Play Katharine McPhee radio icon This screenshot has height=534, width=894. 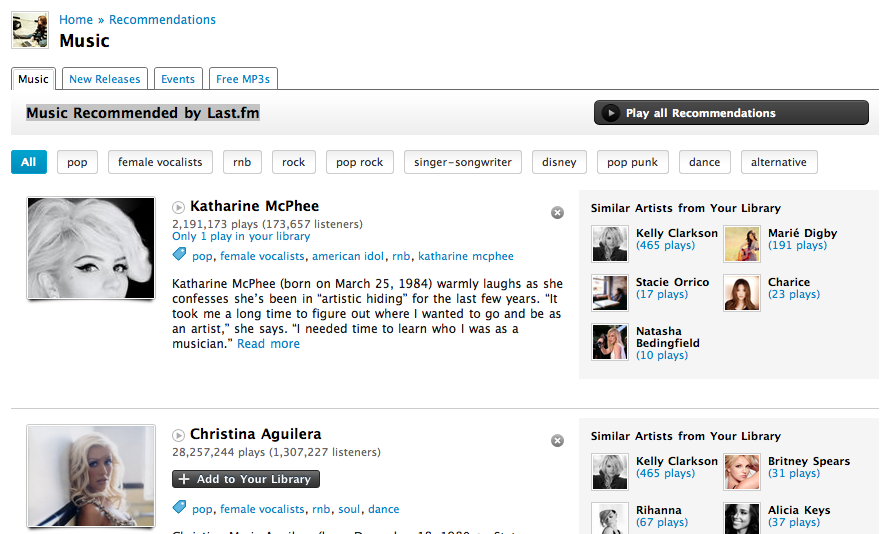tap(178, 207)
